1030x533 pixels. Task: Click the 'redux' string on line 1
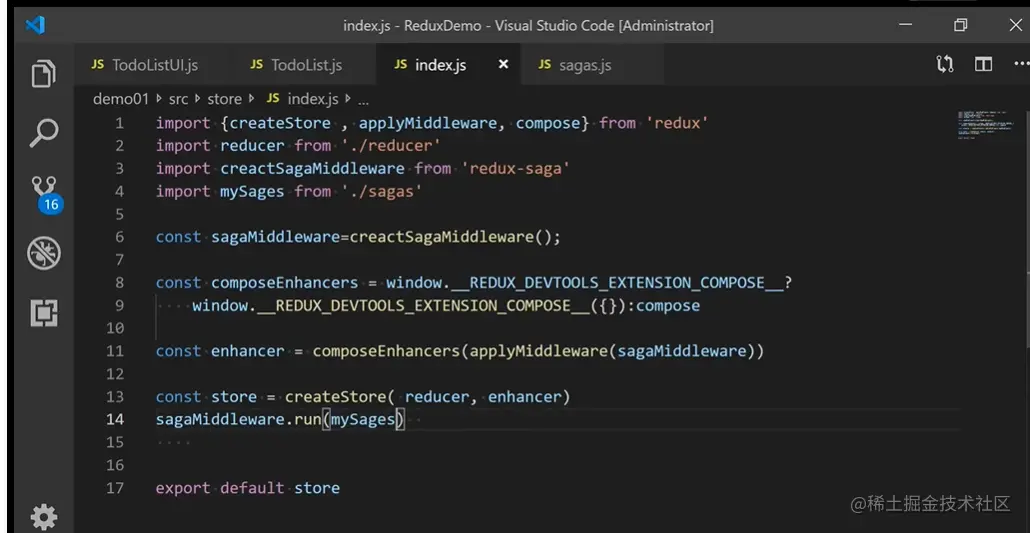(x=677, y=123)
